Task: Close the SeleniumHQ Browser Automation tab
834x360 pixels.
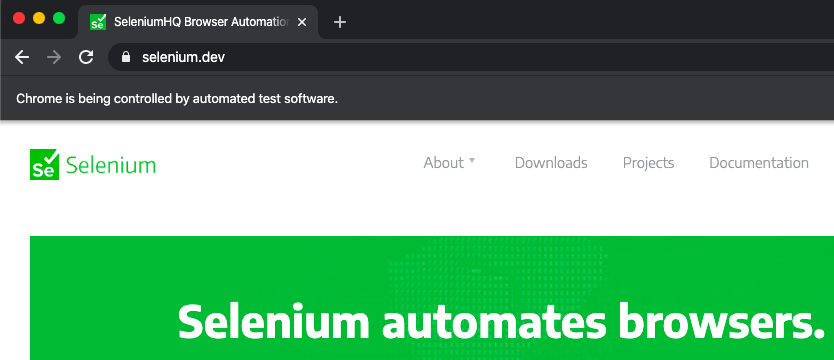Action: pos(302,22)
